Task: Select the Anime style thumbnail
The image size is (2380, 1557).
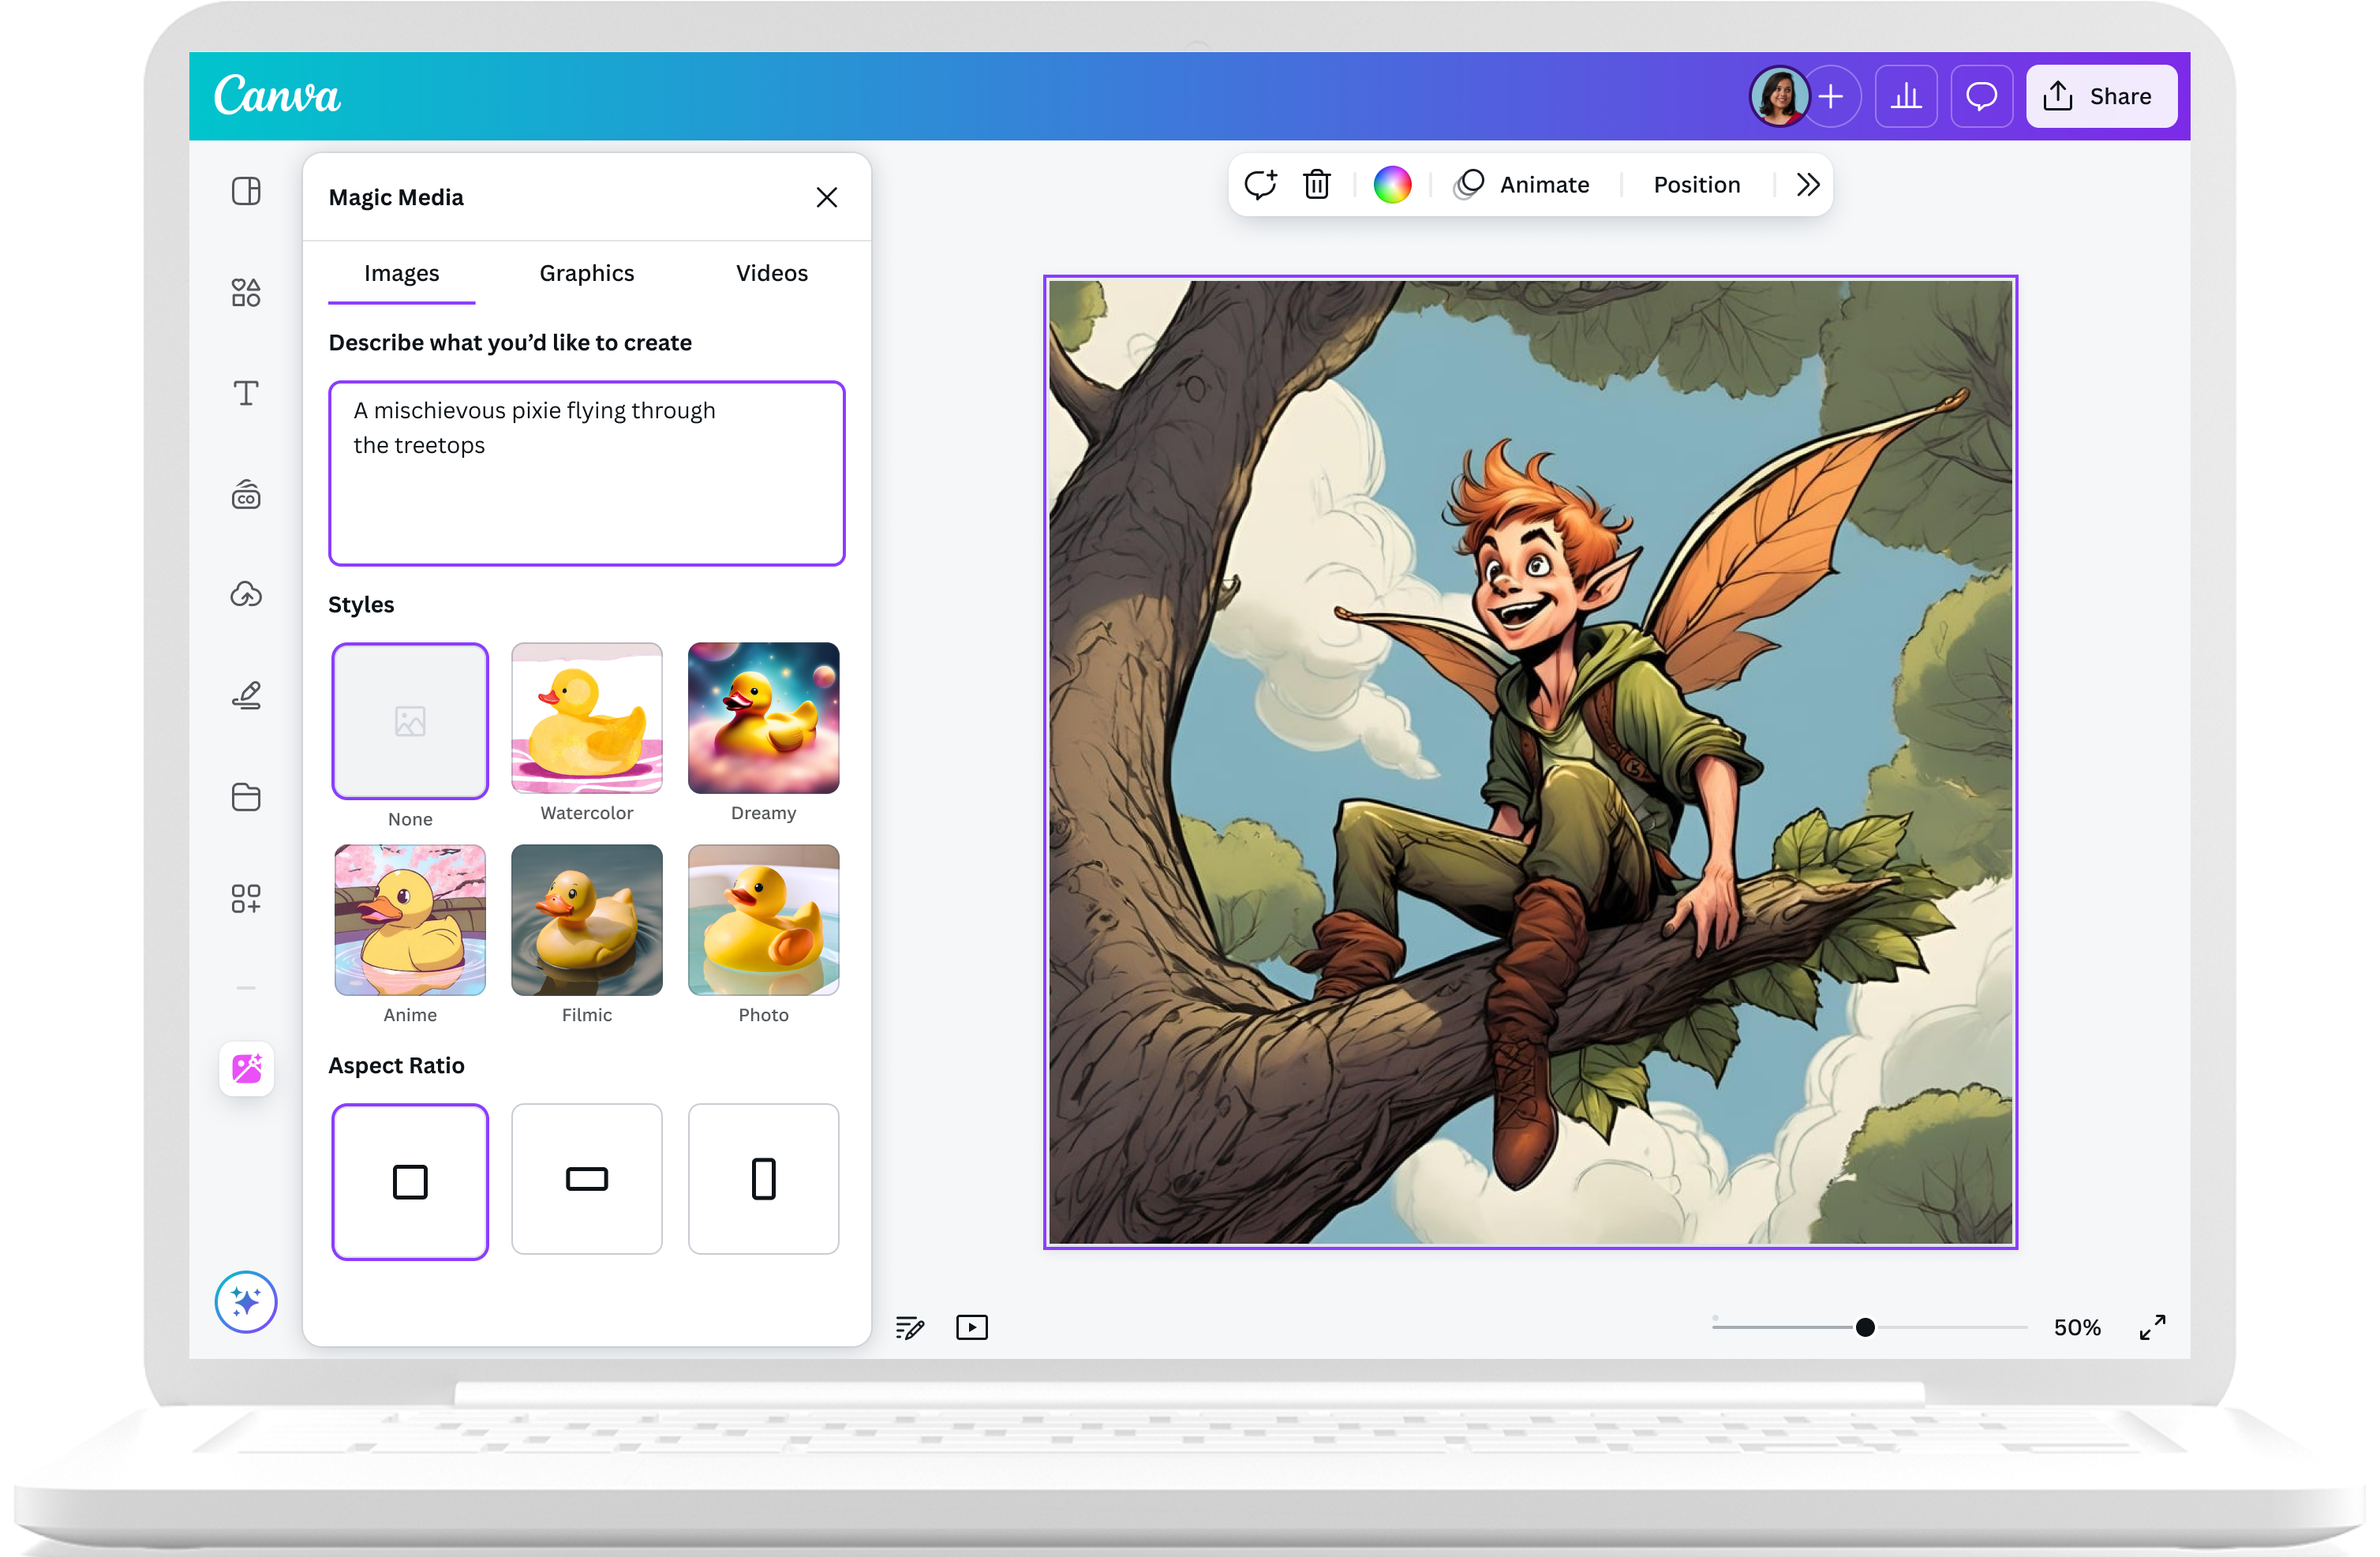Action: point(410,920)
